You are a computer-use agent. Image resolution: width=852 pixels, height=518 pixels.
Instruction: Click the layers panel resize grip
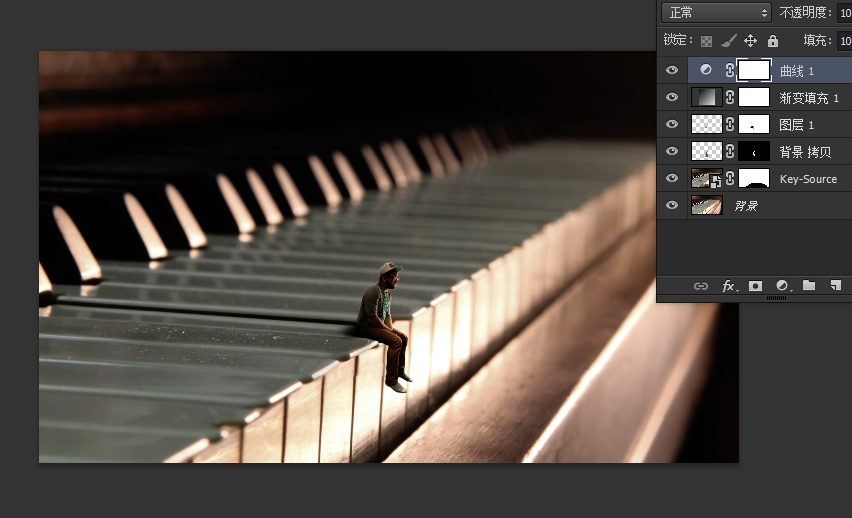click(776, 298)
